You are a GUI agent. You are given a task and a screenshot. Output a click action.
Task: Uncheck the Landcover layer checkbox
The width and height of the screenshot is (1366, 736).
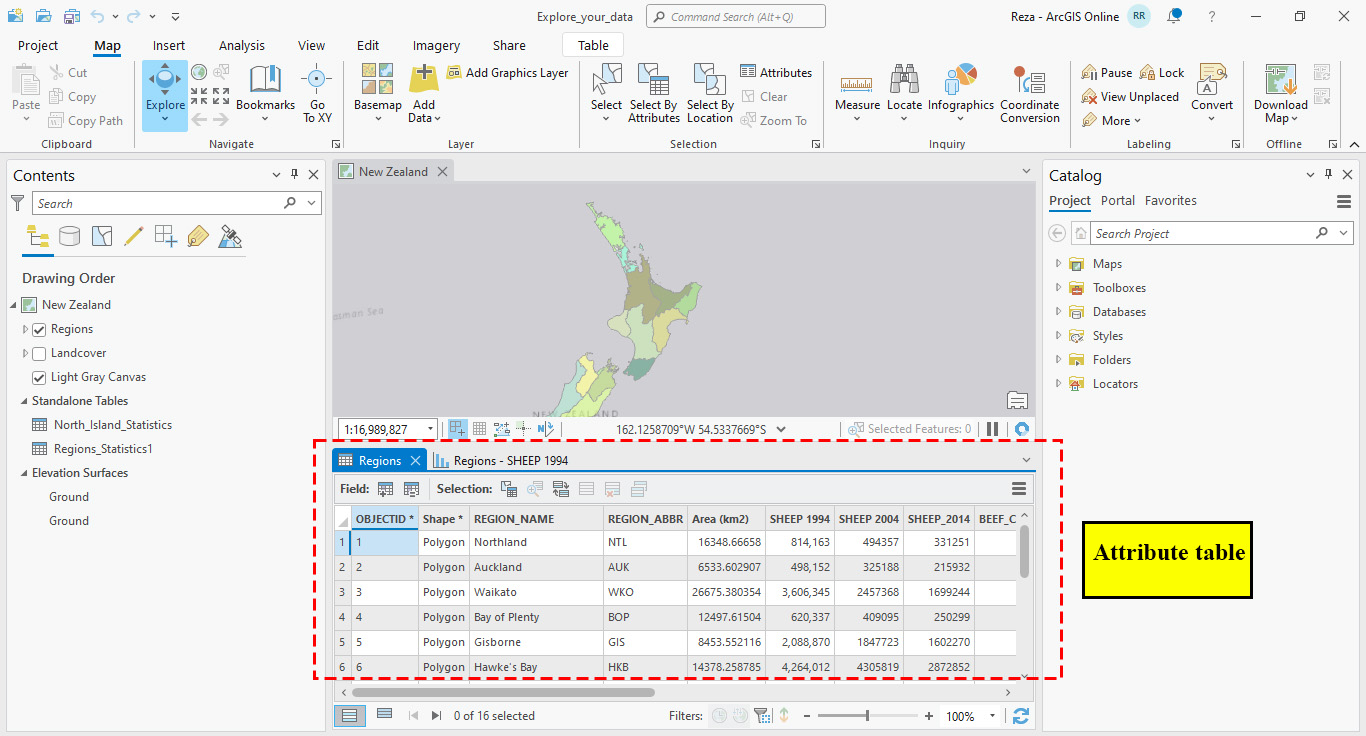coord(41,352)
